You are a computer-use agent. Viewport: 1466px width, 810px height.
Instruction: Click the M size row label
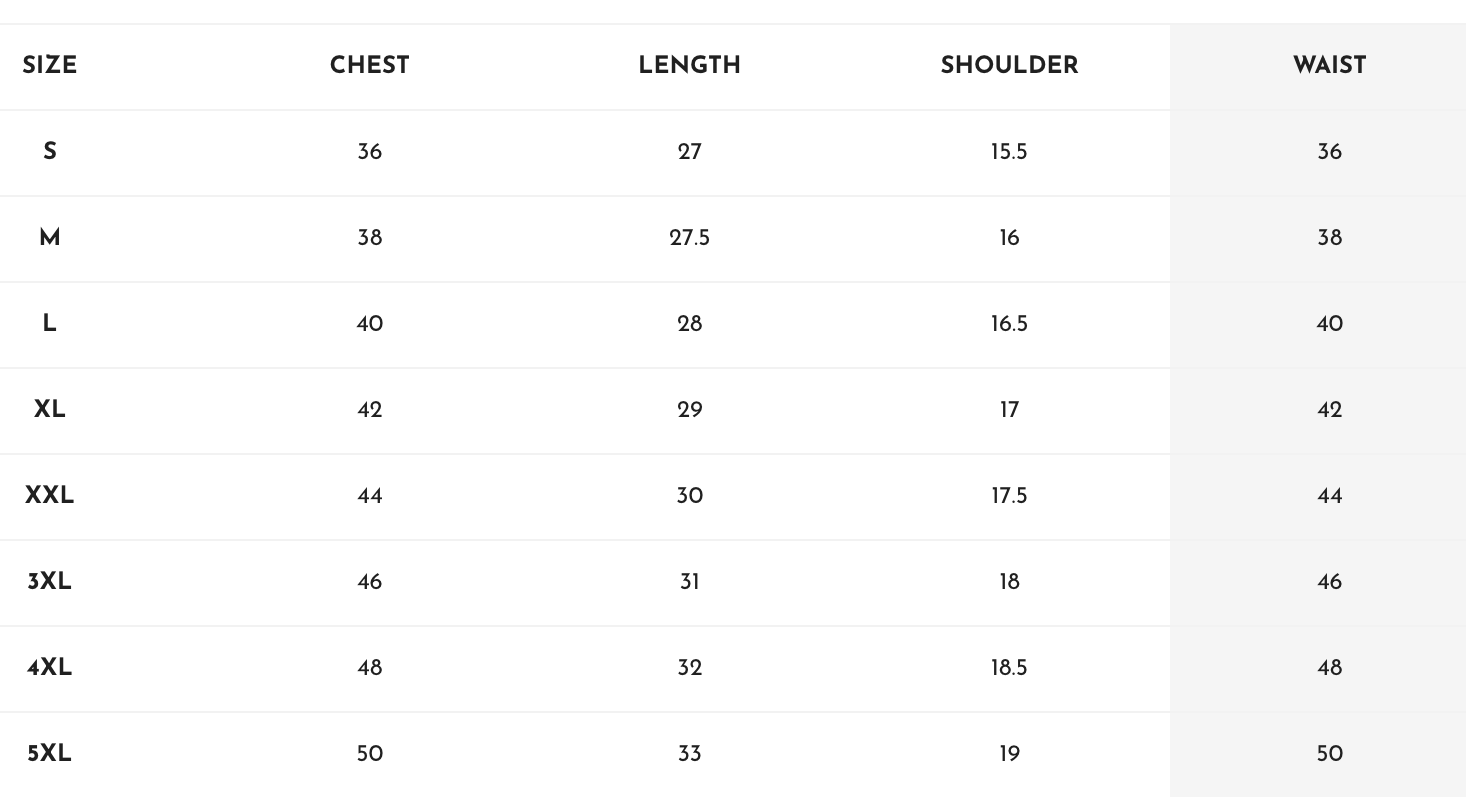[x=49, y=238]
